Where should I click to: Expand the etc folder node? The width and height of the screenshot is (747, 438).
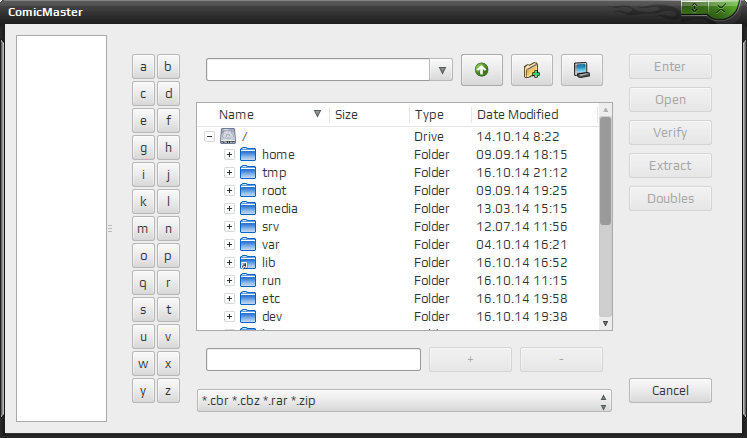(x=229, y=298)
